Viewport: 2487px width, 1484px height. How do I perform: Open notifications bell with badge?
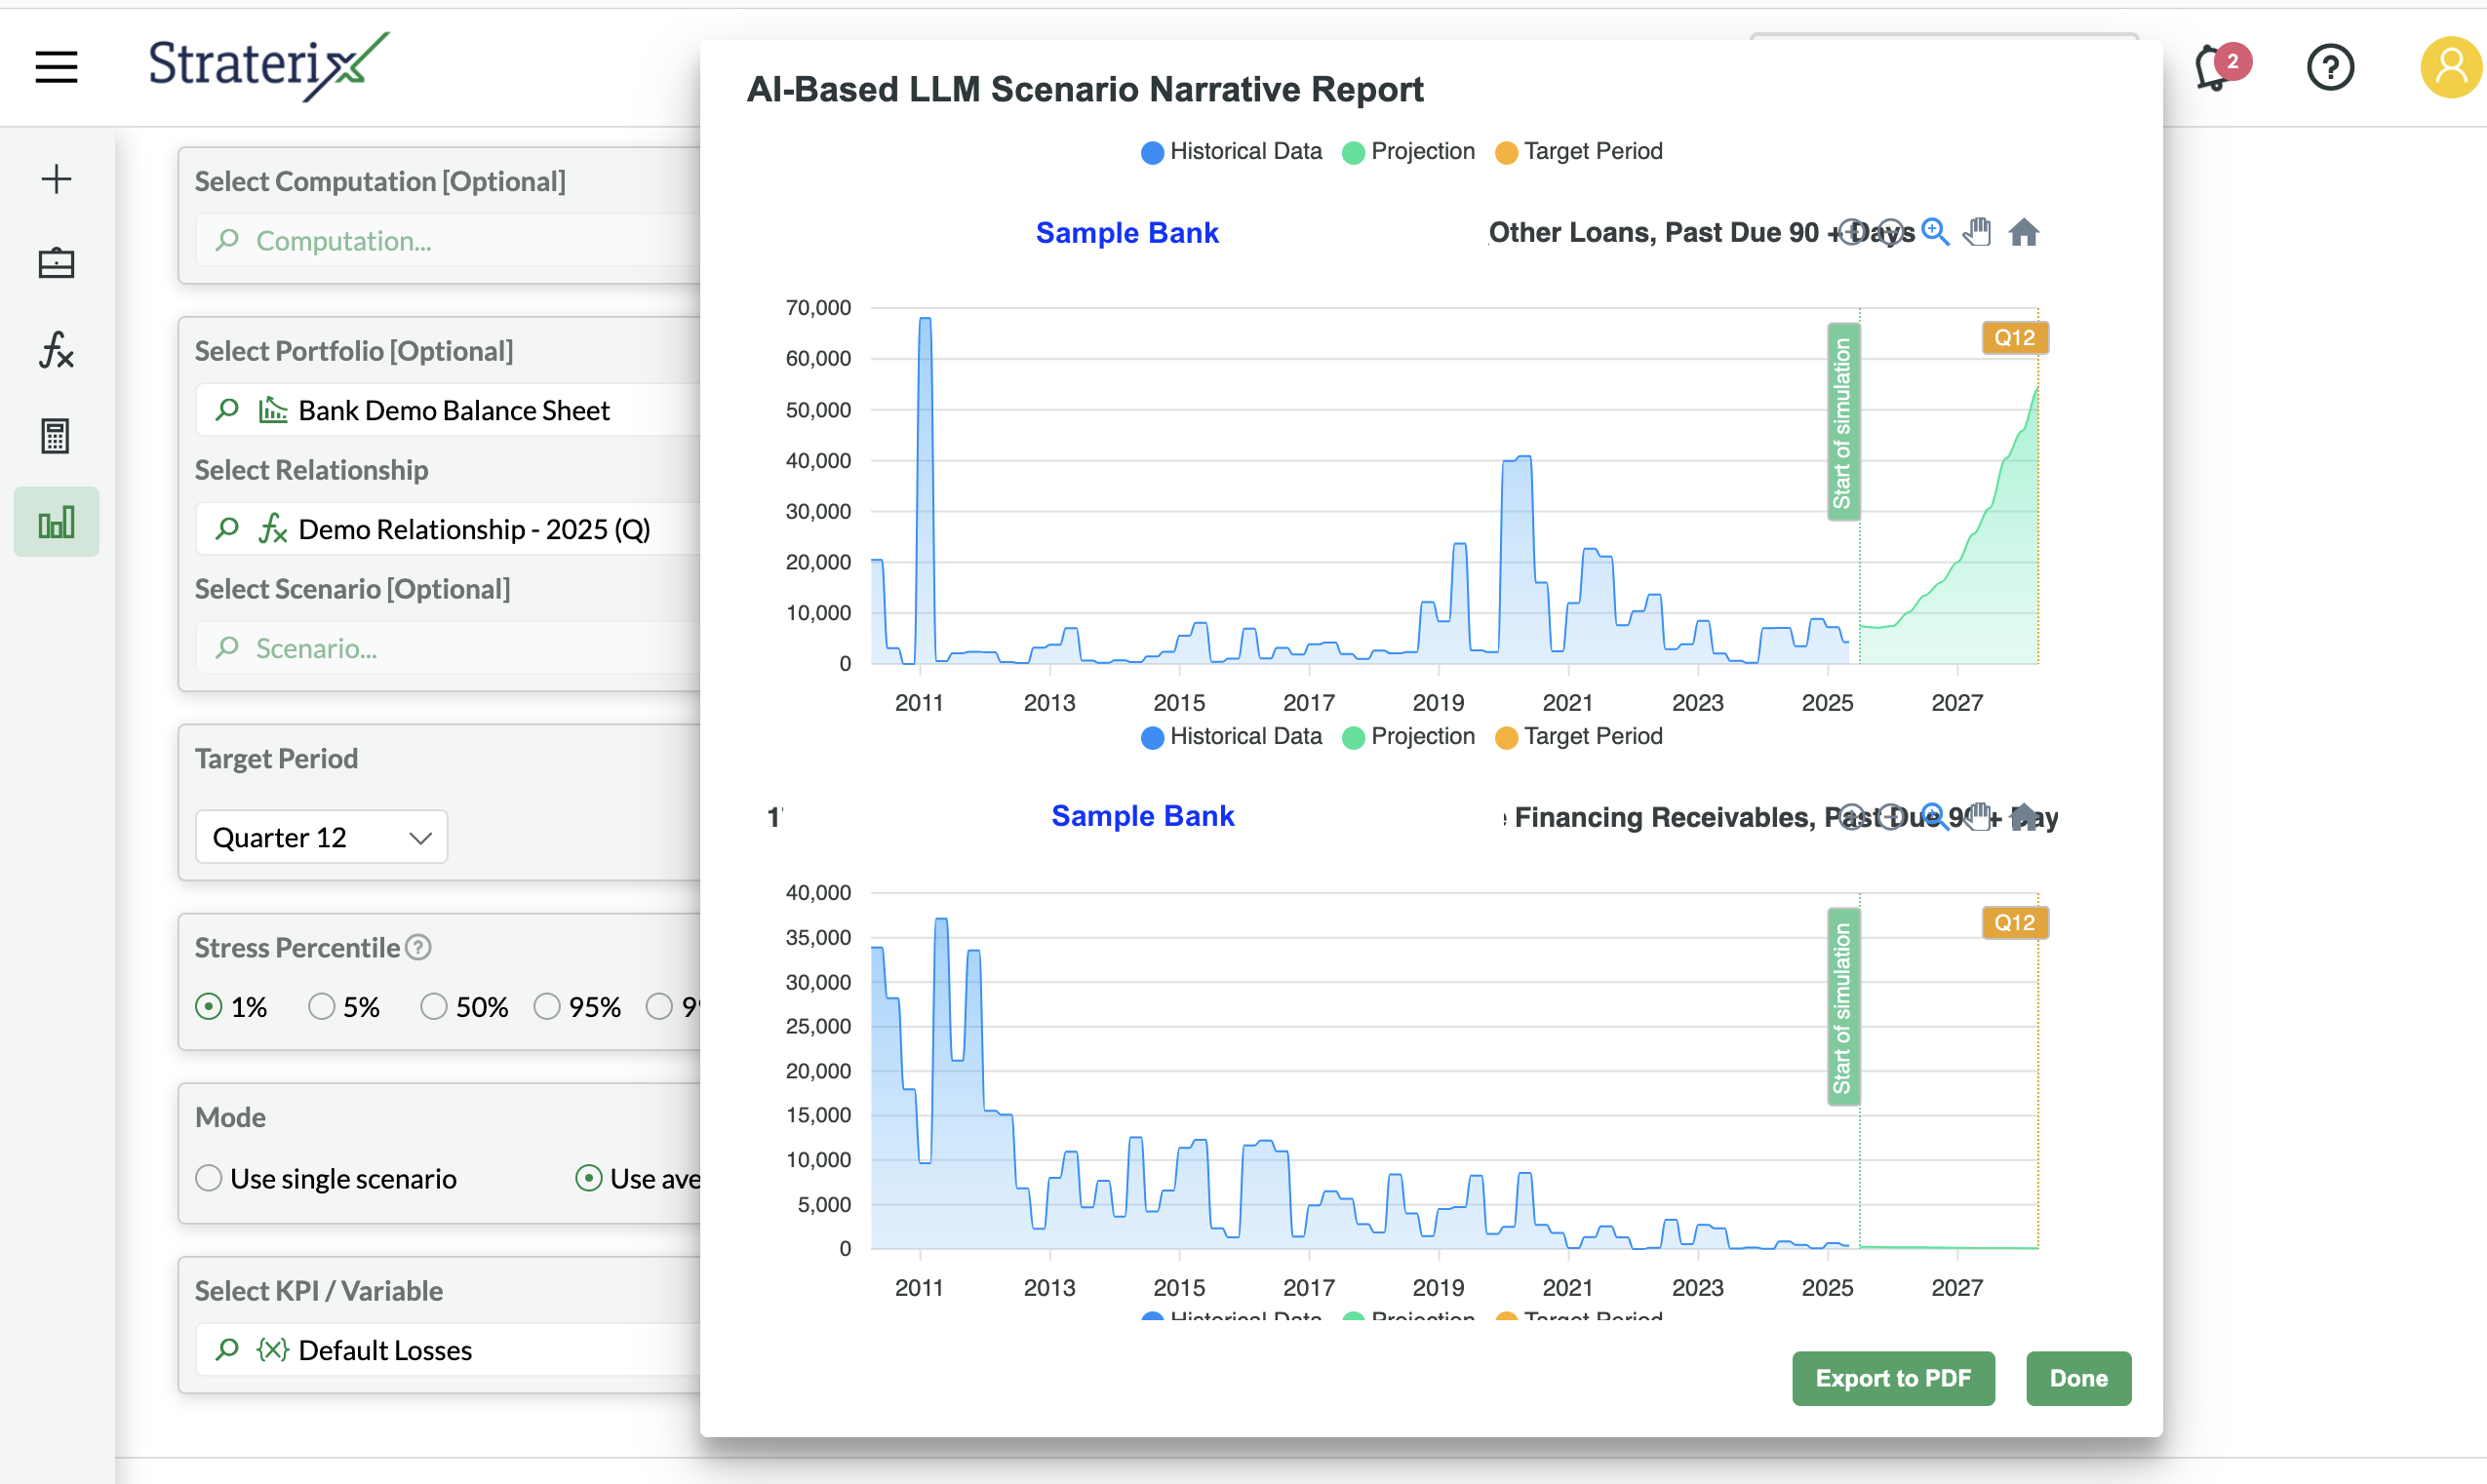coord(2216,68)
